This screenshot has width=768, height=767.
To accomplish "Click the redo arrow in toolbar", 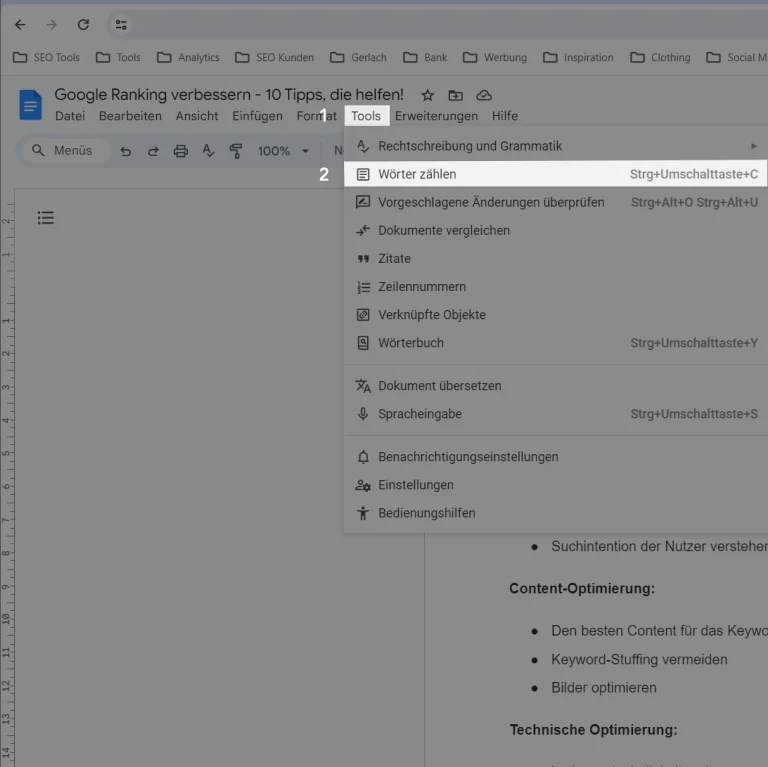I will tap(153, 151).
